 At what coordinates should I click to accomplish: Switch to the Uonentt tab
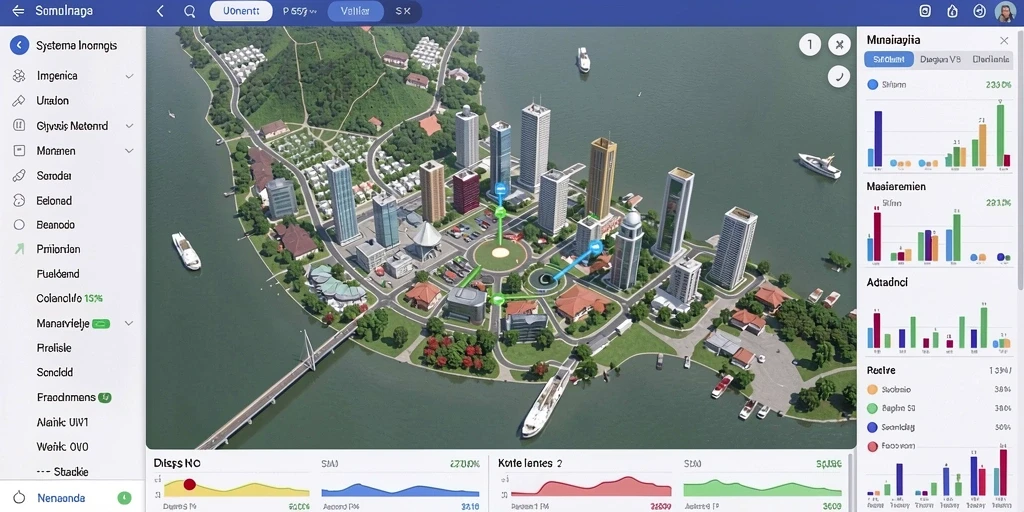241,11
